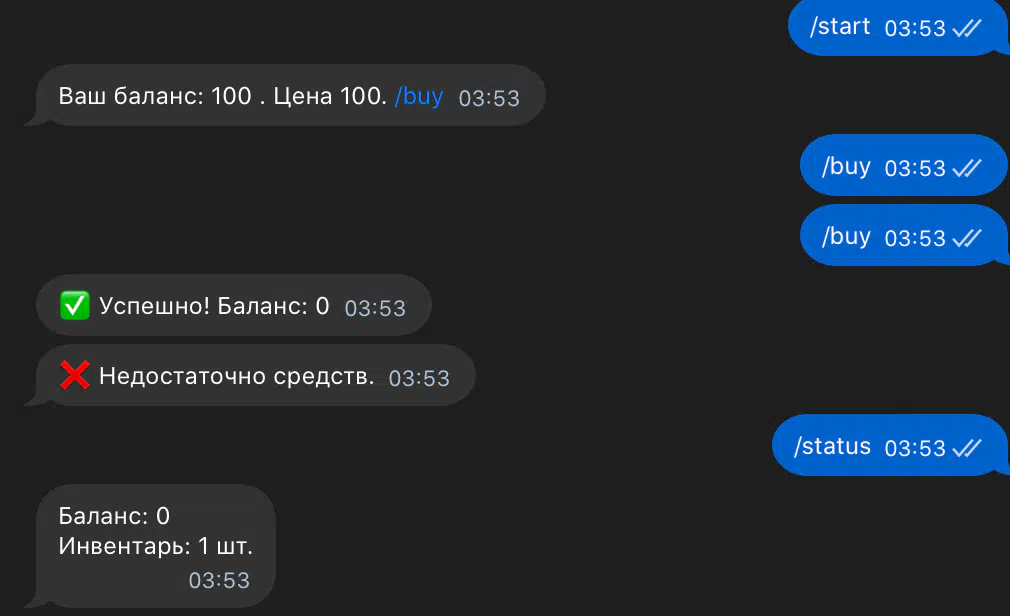Click the /buy command link in bot message

point(419,97)
